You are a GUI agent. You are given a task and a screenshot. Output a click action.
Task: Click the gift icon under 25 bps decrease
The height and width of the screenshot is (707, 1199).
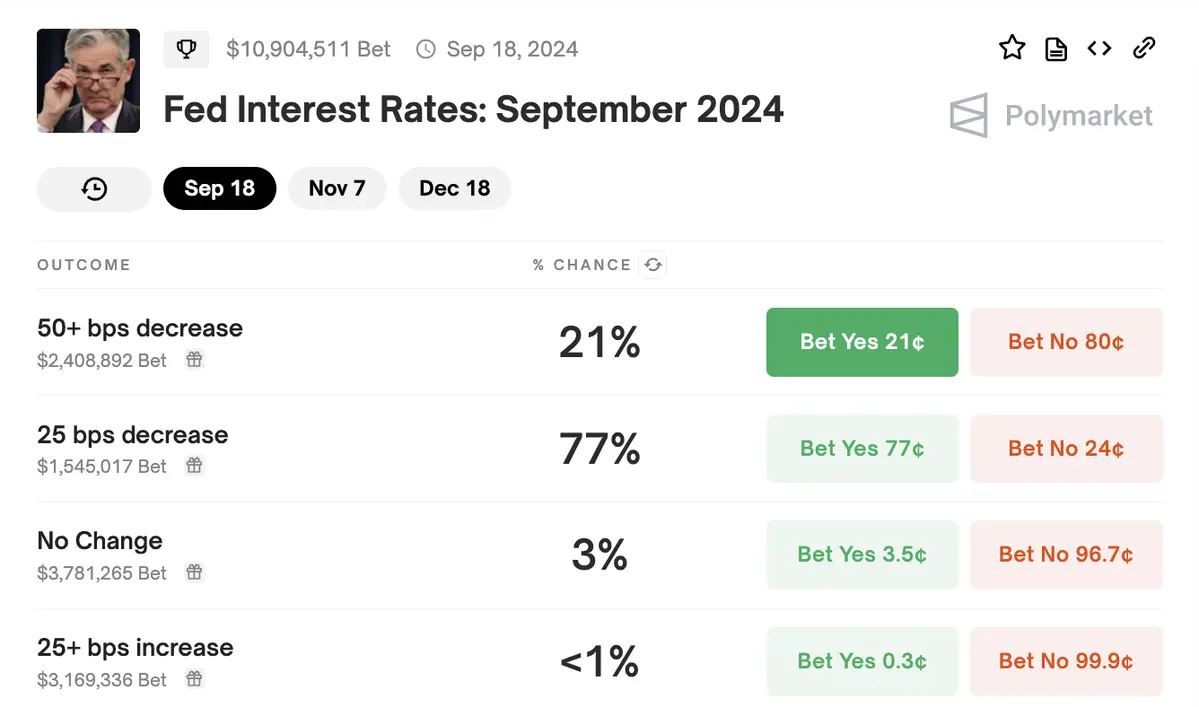coord(194,466)
